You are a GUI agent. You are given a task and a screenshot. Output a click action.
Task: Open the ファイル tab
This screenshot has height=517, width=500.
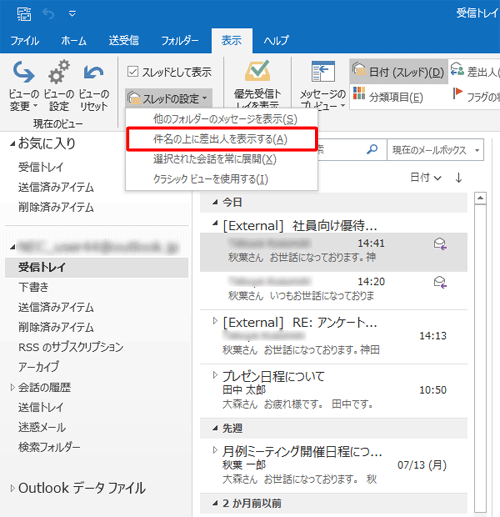25,41
